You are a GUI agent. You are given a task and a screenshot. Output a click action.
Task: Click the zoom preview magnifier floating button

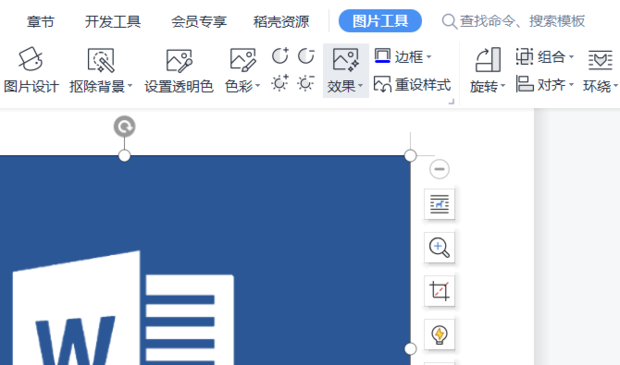pyautogui.click(x=439, y=248)
